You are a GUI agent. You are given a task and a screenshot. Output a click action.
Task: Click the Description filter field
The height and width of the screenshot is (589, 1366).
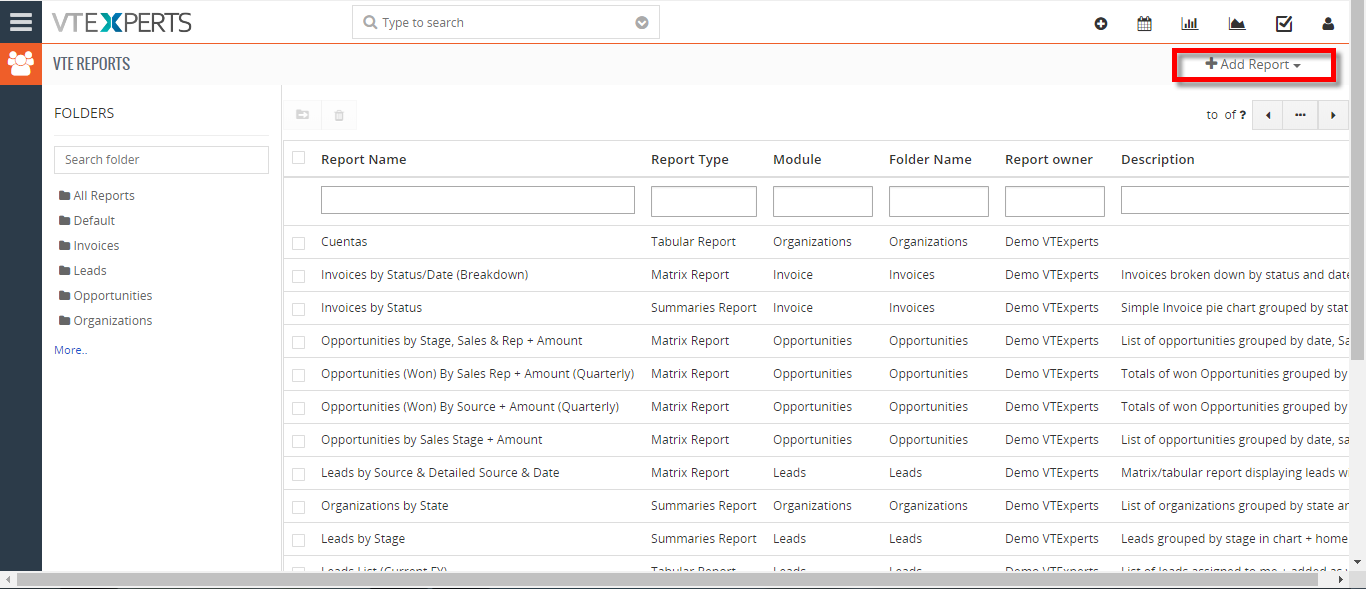tap(1236, 200)
